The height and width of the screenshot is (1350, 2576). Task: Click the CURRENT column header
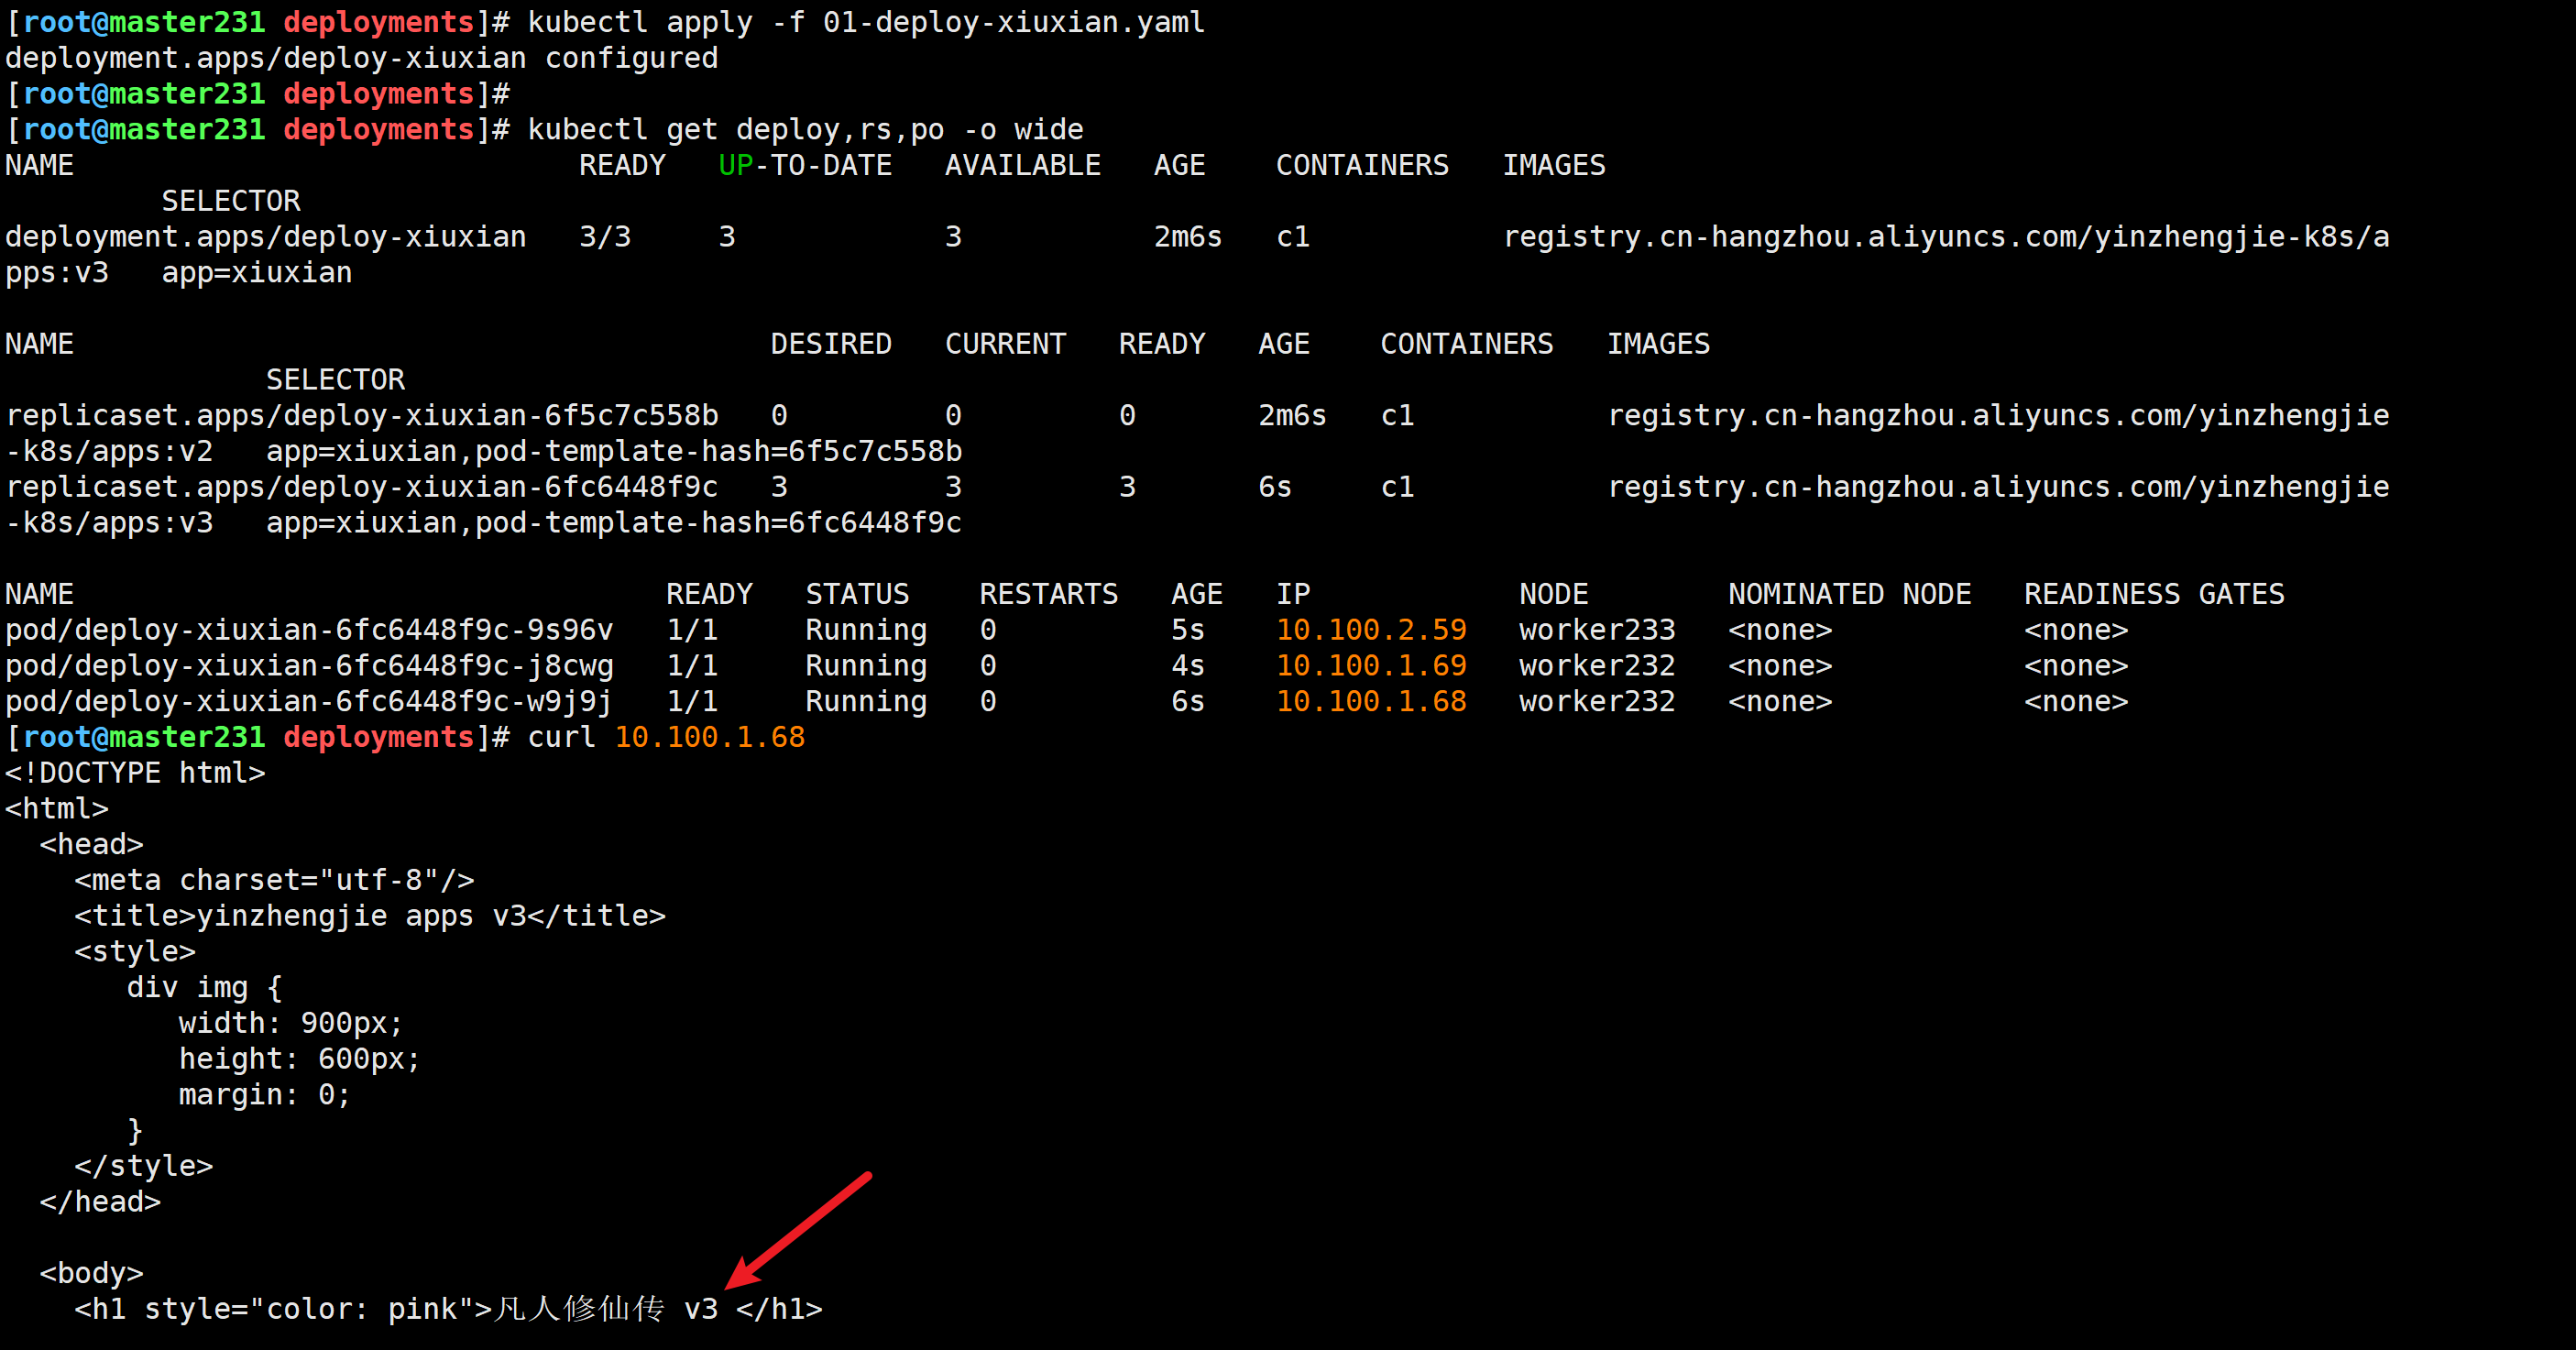point(1005,344)
